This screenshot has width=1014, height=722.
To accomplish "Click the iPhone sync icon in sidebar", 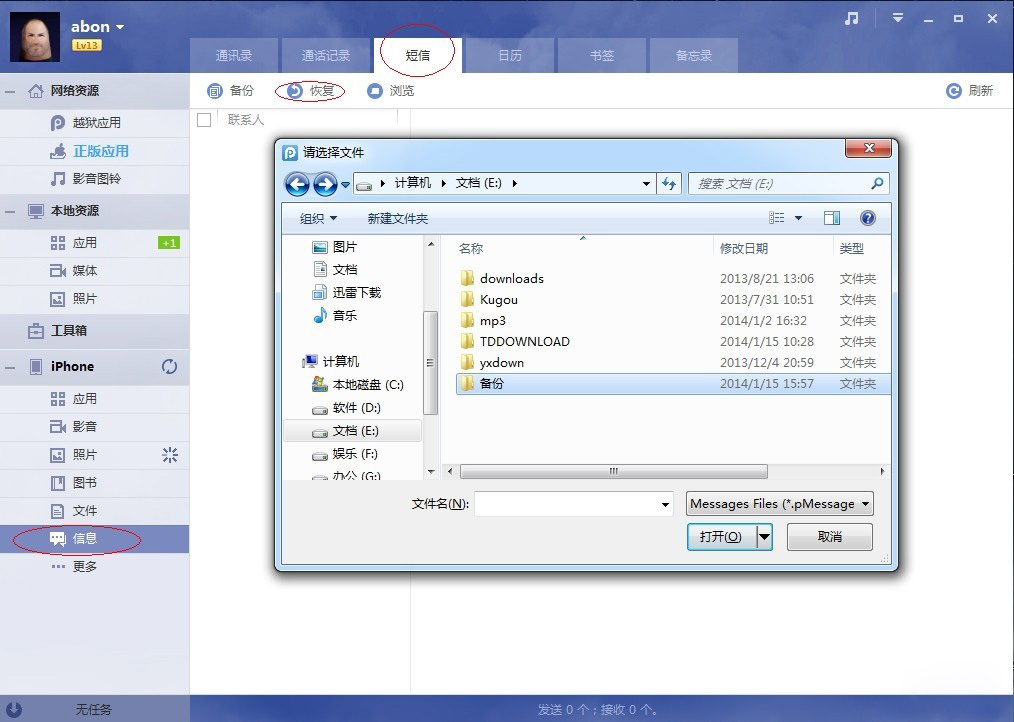I will (169, 367).
